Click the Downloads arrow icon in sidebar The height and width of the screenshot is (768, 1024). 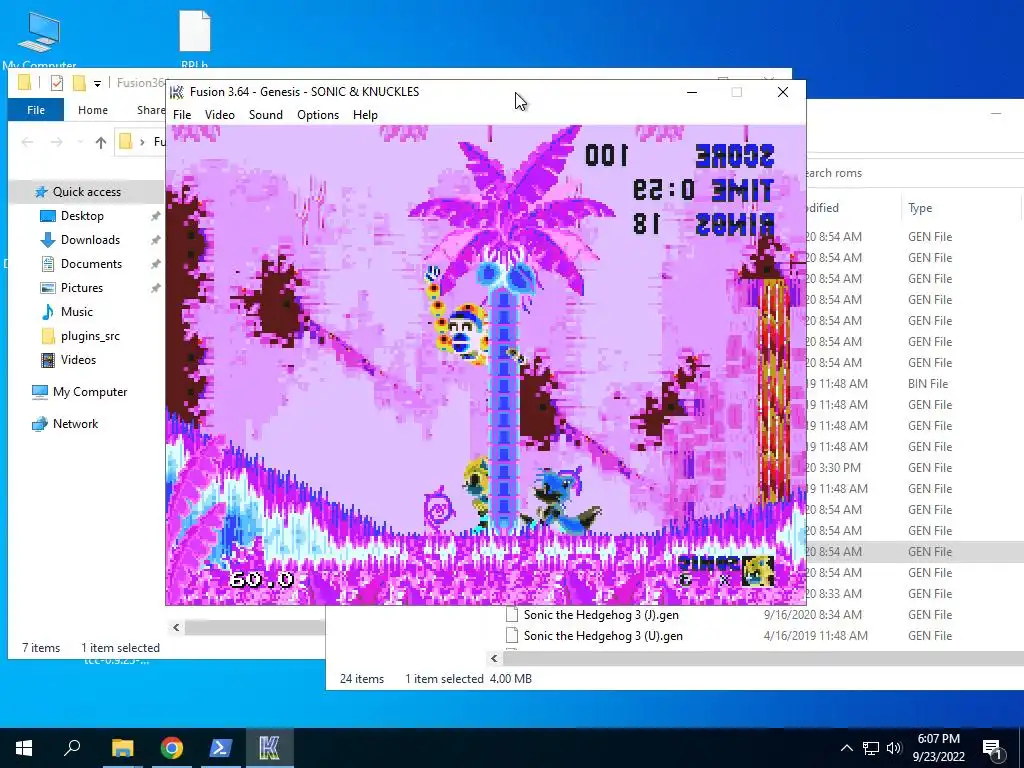coord(48,240)
